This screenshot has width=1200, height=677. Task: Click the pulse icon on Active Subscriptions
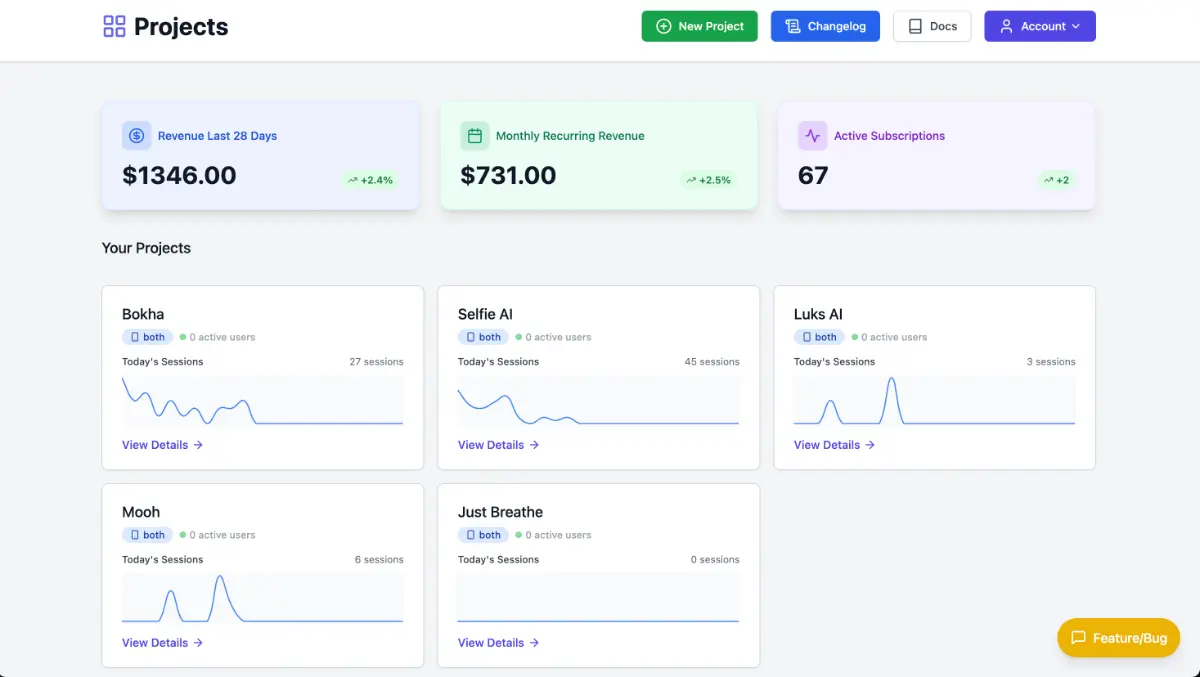pos(813,136)
